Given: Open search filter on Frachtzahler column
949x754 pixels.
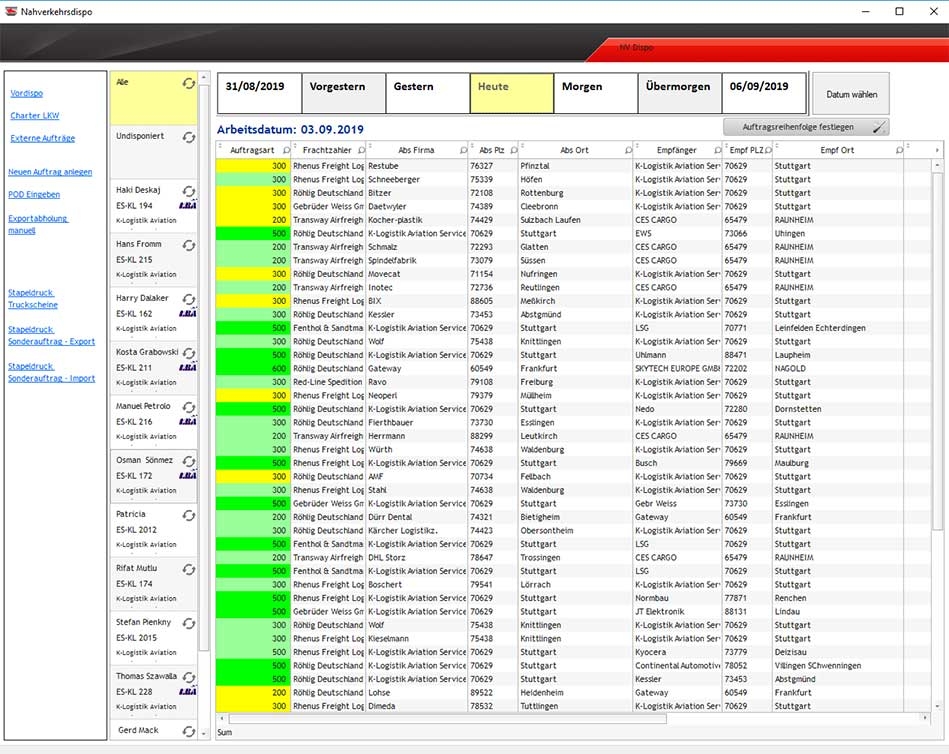Looking at the screenshot, I should [361, 150].
